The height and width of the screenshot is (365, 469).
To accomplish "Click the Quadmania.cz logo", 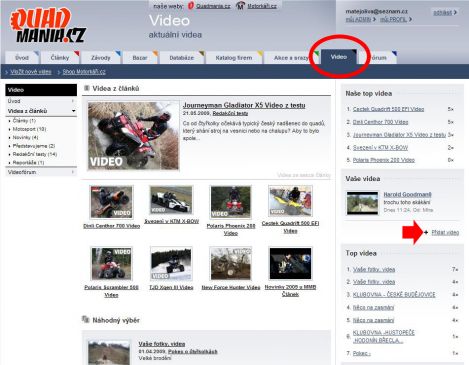I will [x=48, y=26].
